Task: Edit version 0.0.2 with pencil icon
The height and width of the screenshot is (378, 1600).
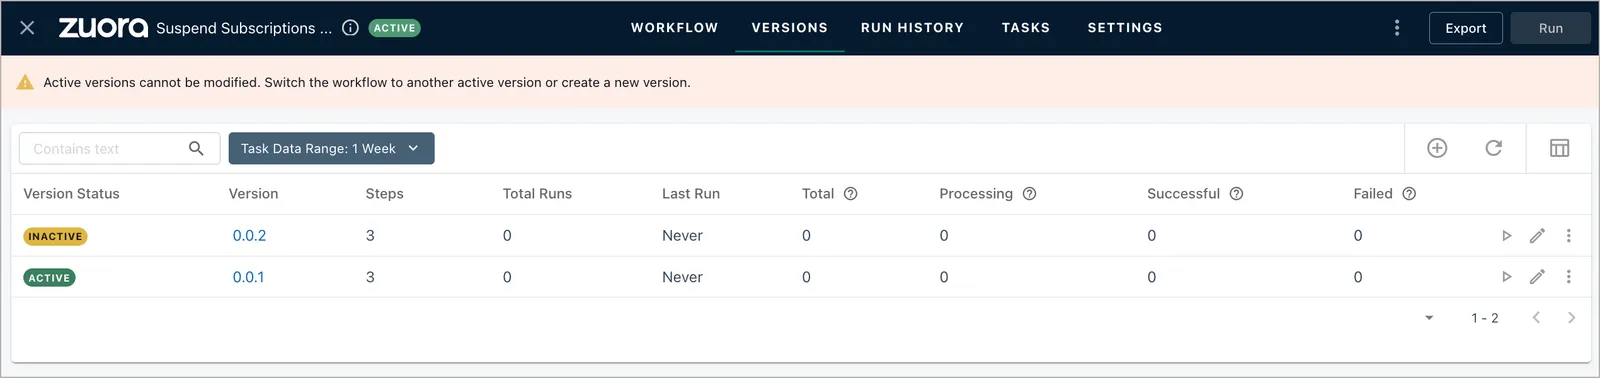Action: pyautogui.click(x=1537, y=236)
